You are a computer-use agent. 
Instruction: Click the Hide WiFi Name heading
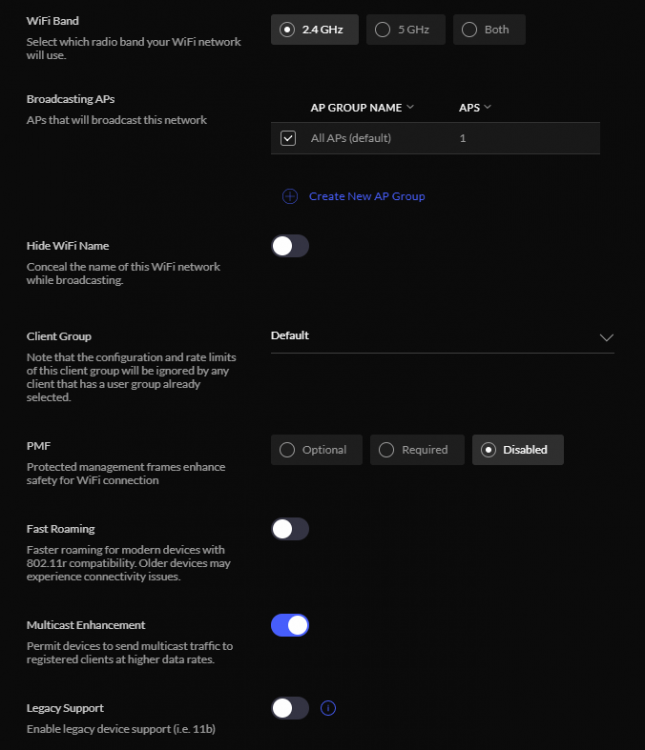click(x=67, y=246)
